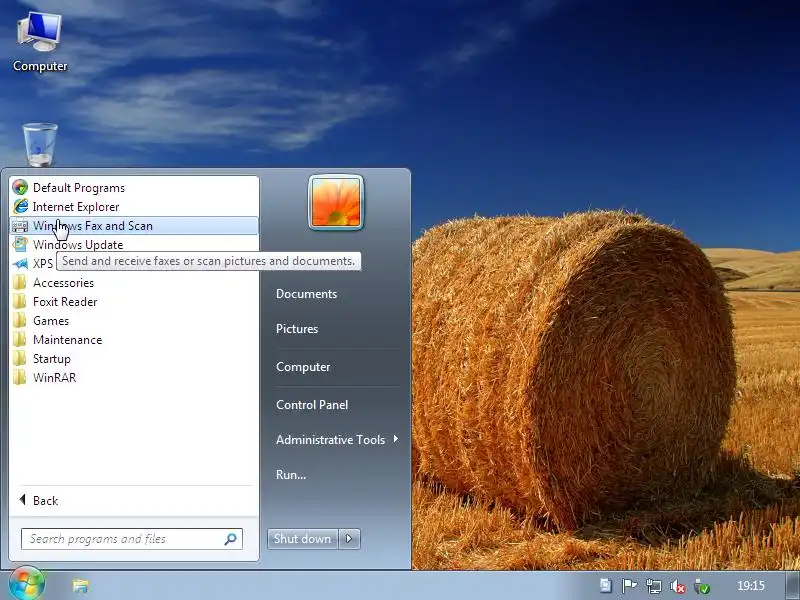Expand the Games folder
The image size is (800, 600).
134,320
